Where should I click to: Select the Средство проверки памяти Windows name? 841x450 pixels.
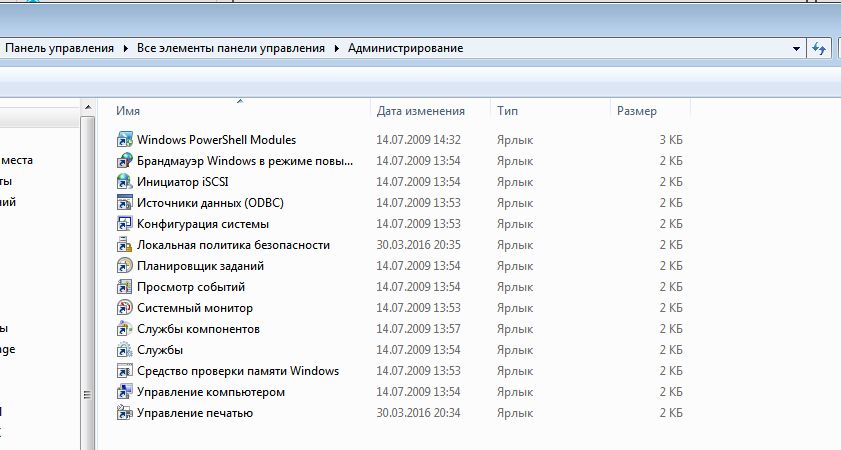click(x=238, y=371)
